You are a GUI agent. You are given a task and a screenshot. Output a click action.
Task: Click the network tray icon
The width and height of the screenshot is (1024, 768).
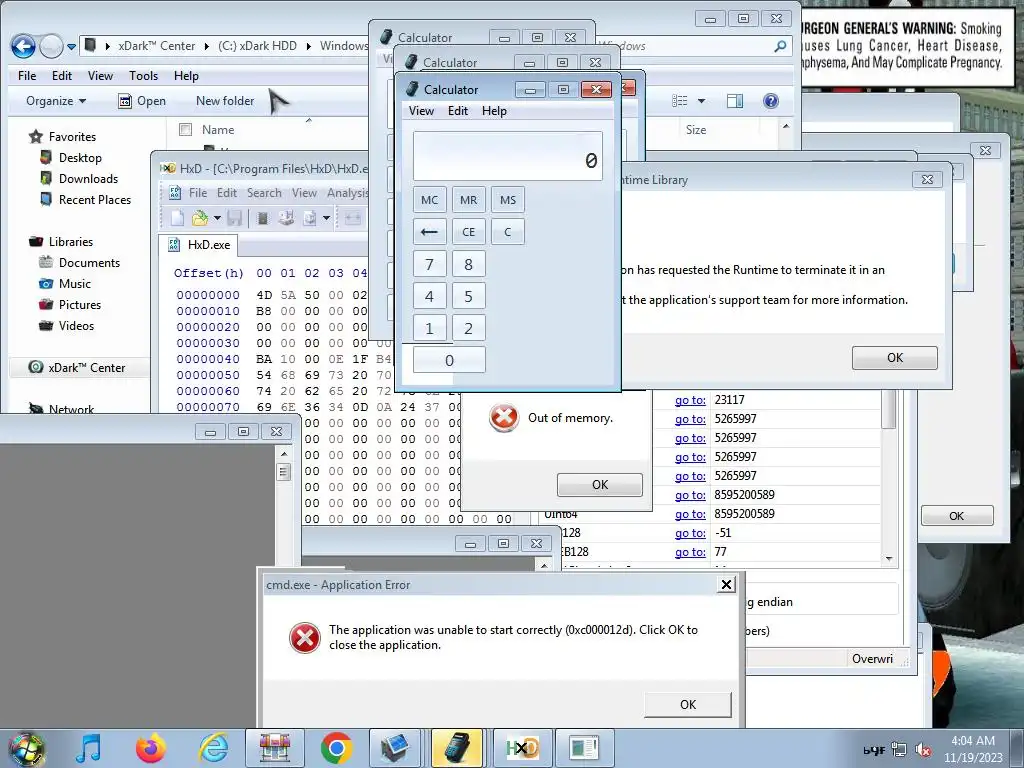click(899, 750)
